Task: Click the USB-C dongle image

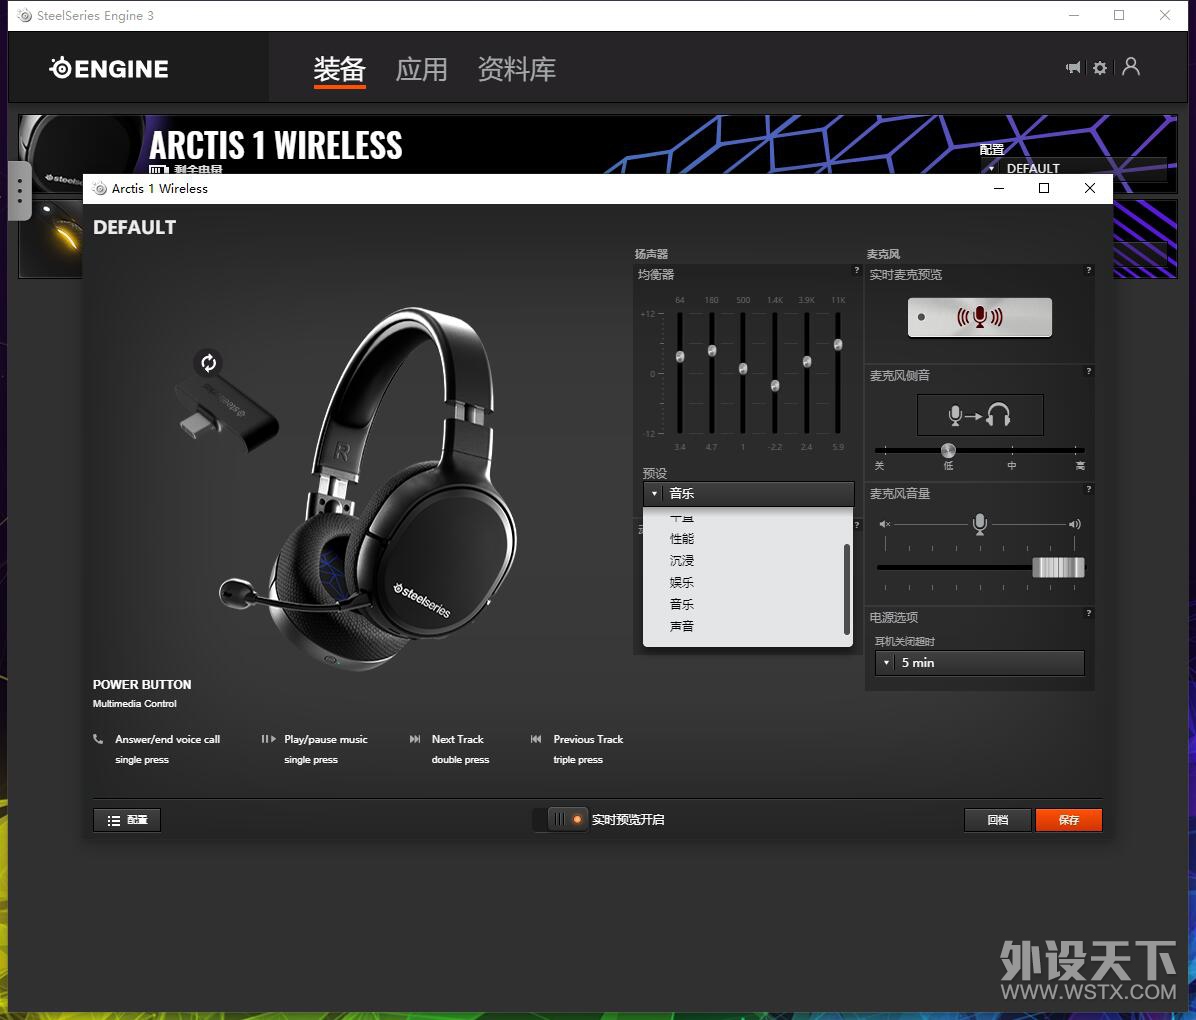Action: tap(227, 415)
